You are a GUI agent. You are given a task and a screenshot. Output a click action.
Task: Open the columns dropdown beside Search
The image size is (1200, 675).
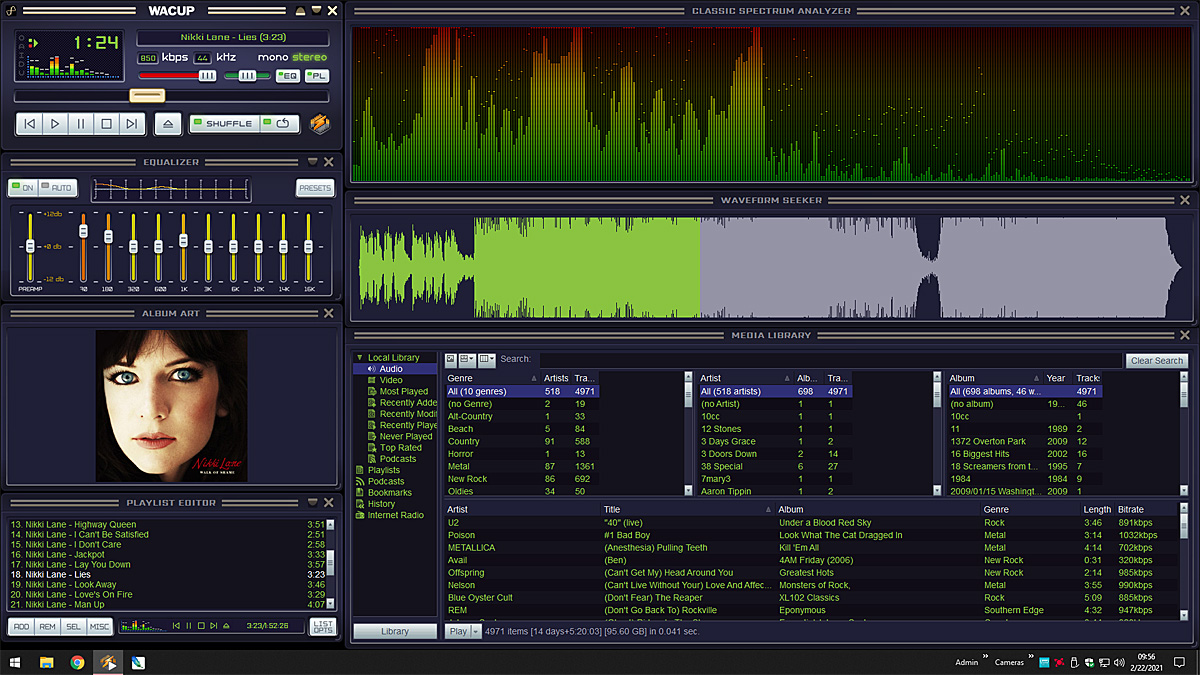[x=487, y=359]
